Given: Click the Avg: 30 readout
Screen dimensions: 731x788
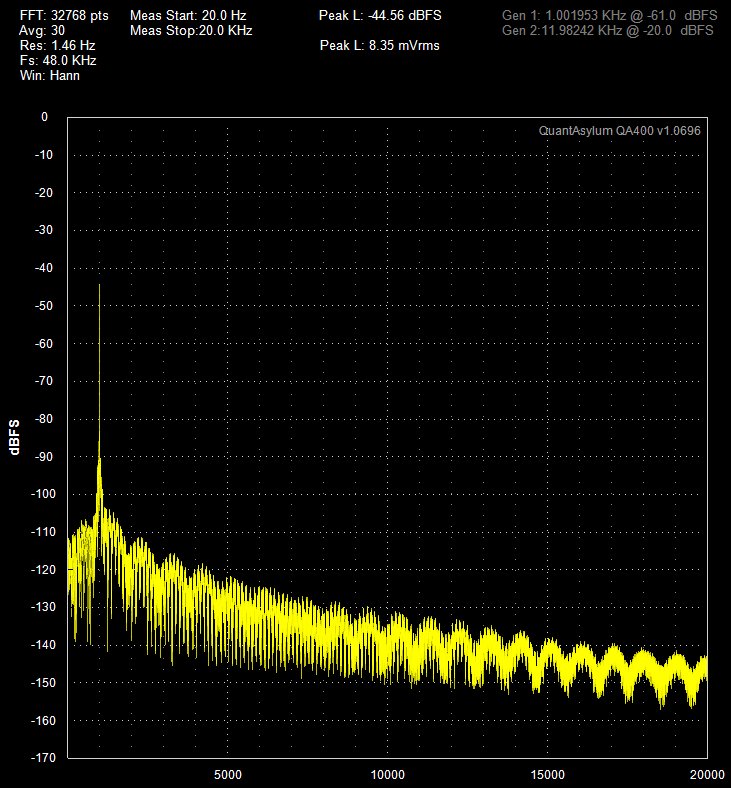Looking at the screenshot, I should pos(42,31).
